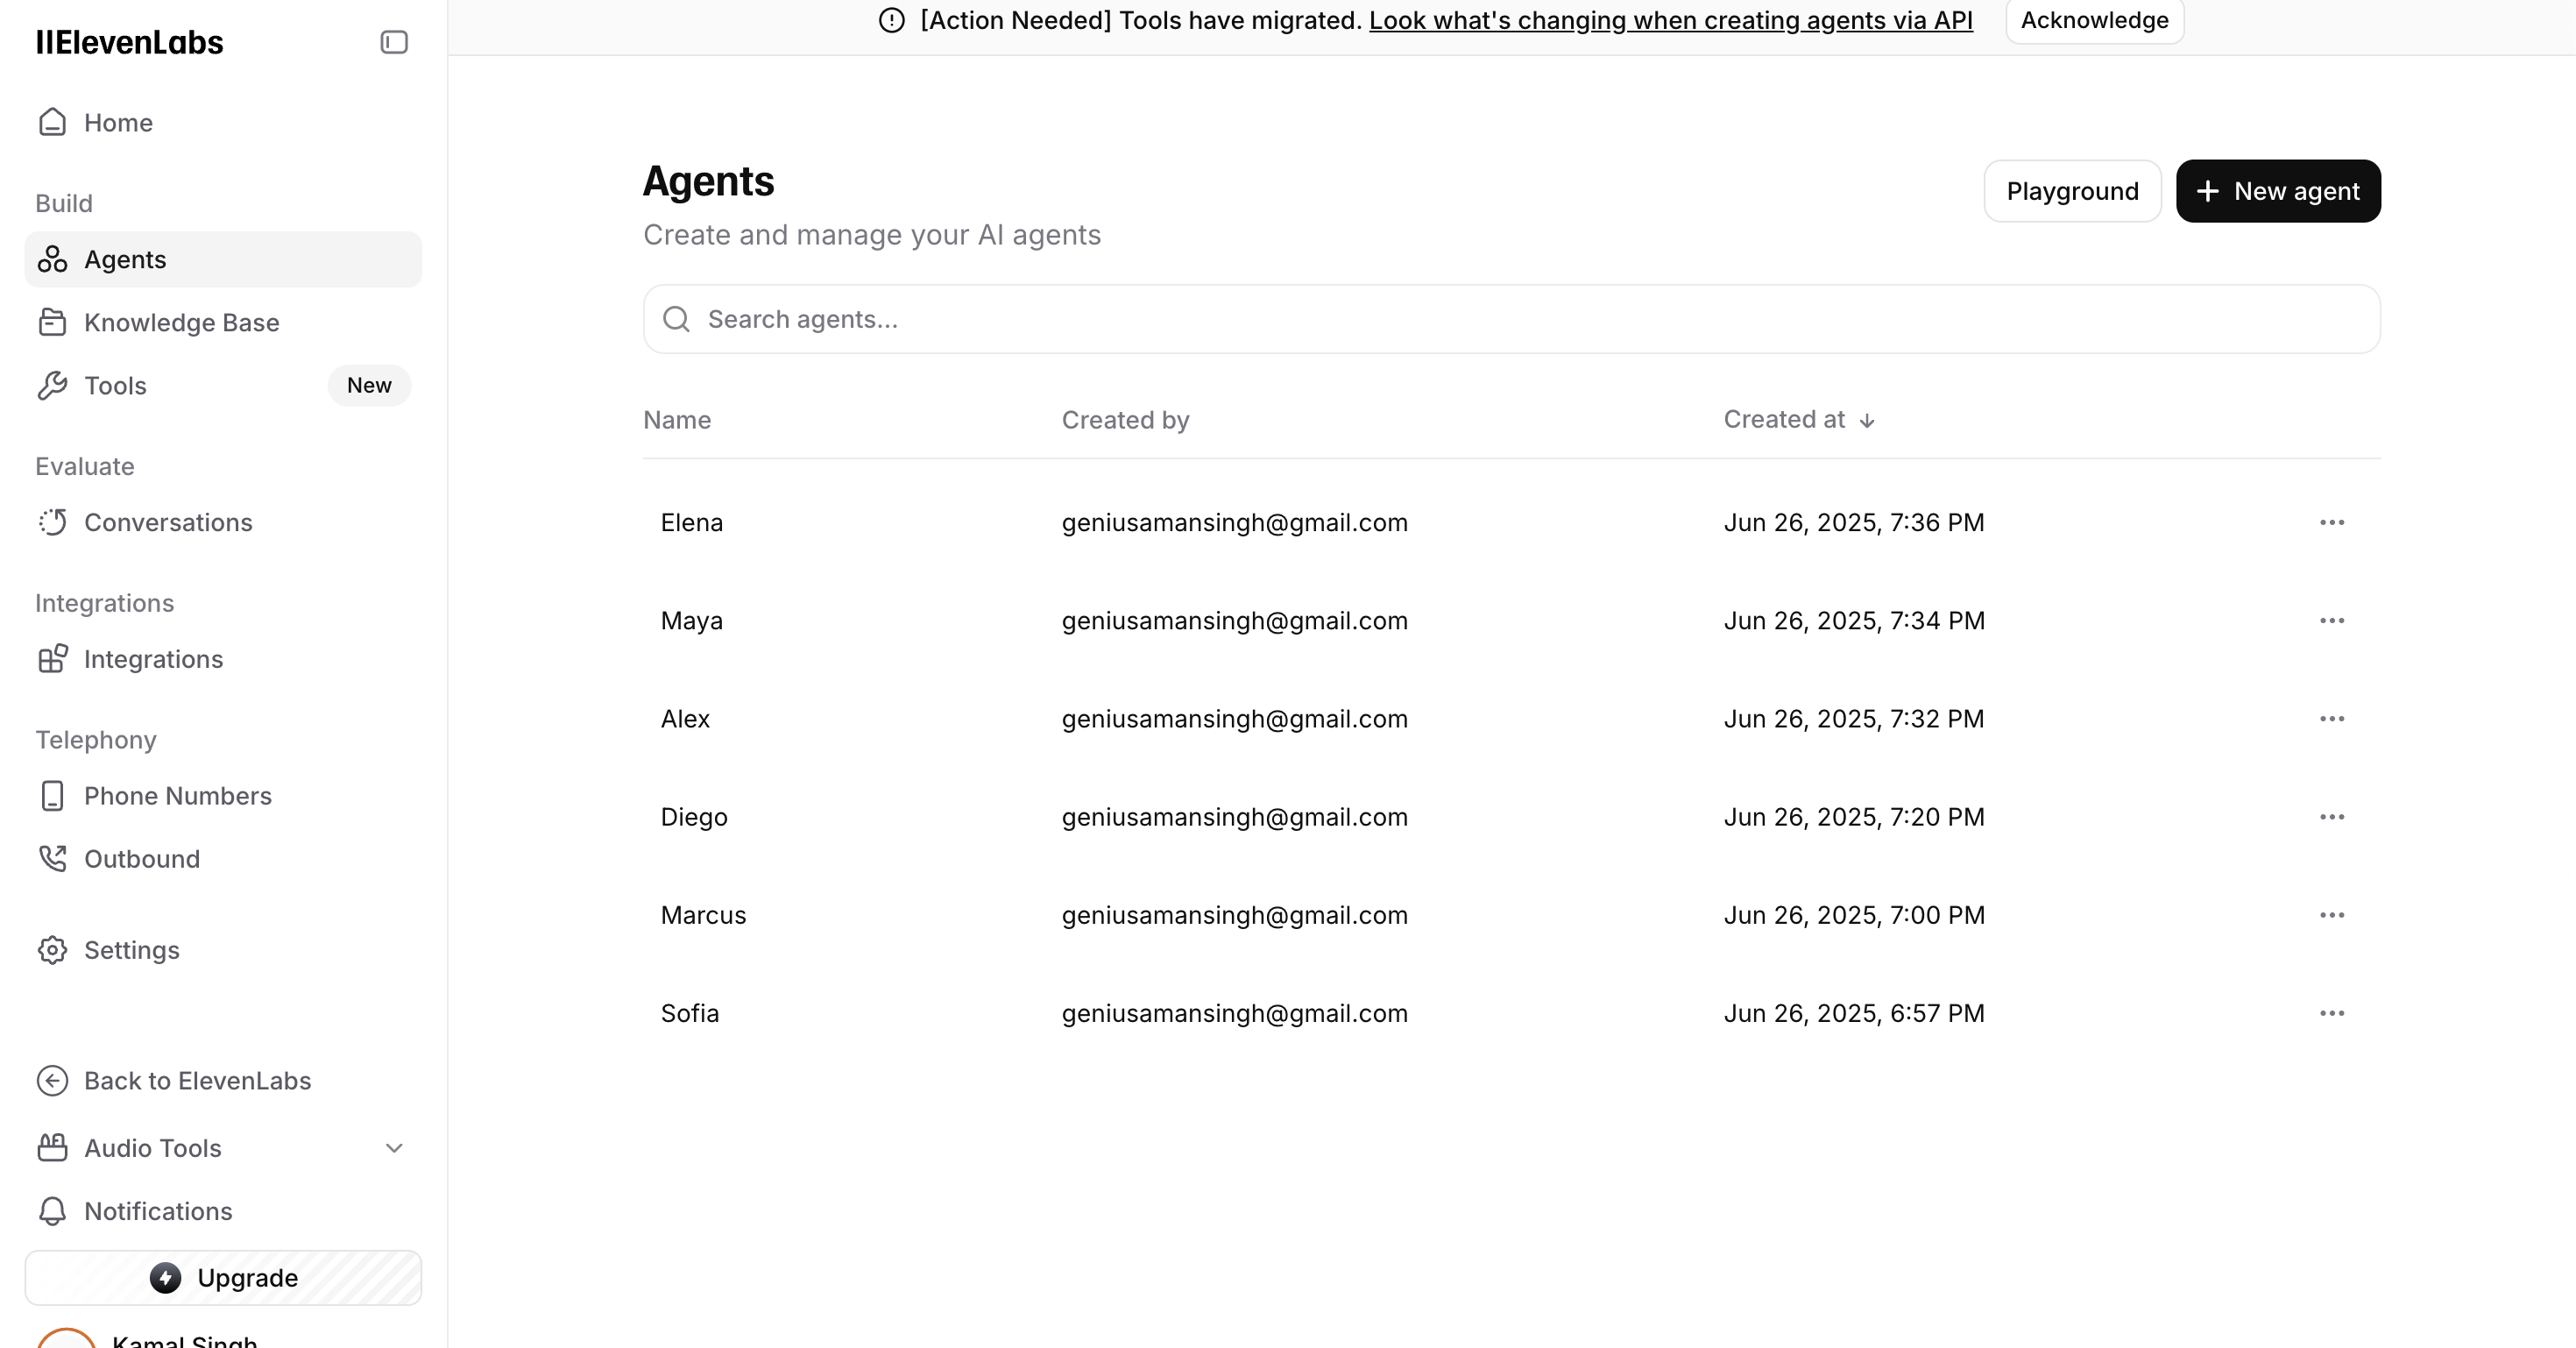The width and height of the screenshot is (2576, 1348).
Task: Select Agents in the sidebar
Action: point(125,259)
